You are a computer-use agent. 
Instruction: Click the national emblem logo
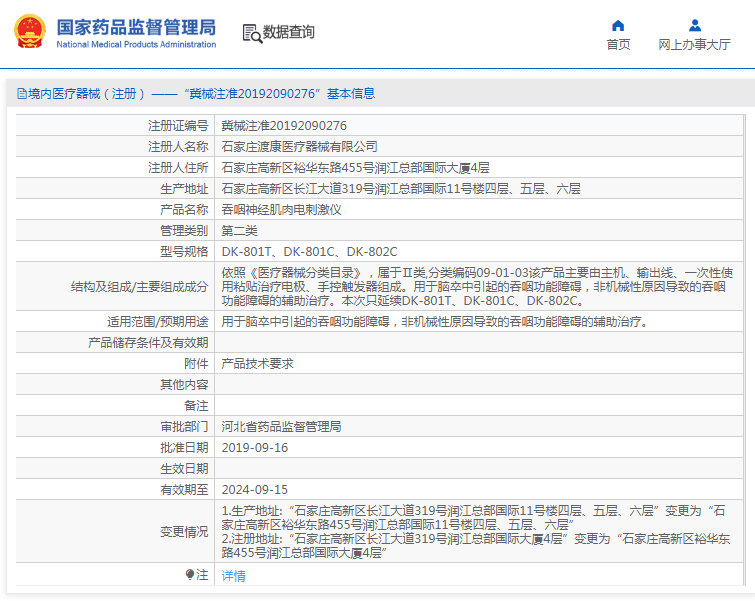coord(29,32)
